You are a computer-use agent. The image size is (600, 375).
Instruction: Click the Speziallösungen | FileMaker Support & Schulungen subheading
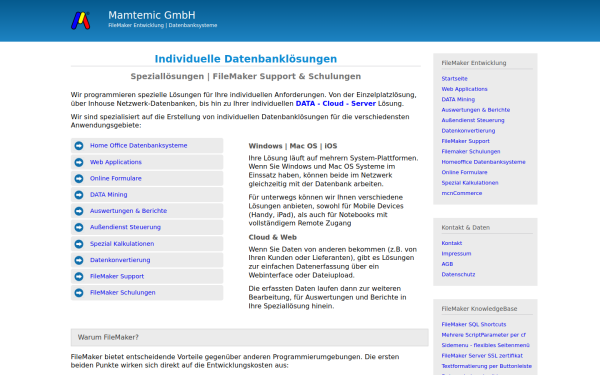pos(246,76)
